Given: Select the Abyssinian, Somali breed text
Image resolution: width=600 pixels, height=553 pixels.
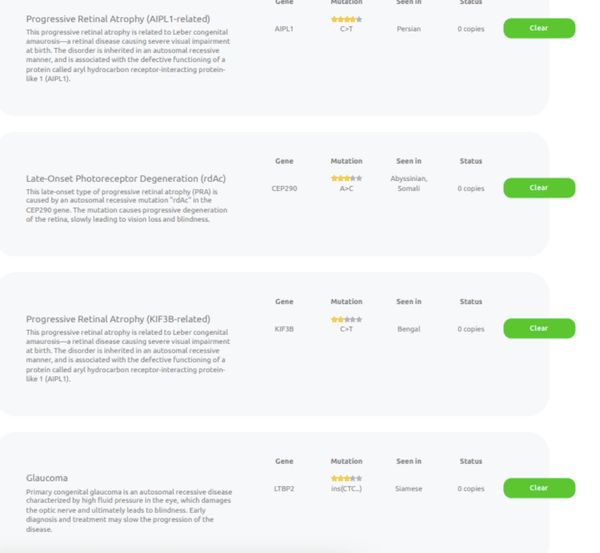Looking at the screenshot, I should pos(408,183).
